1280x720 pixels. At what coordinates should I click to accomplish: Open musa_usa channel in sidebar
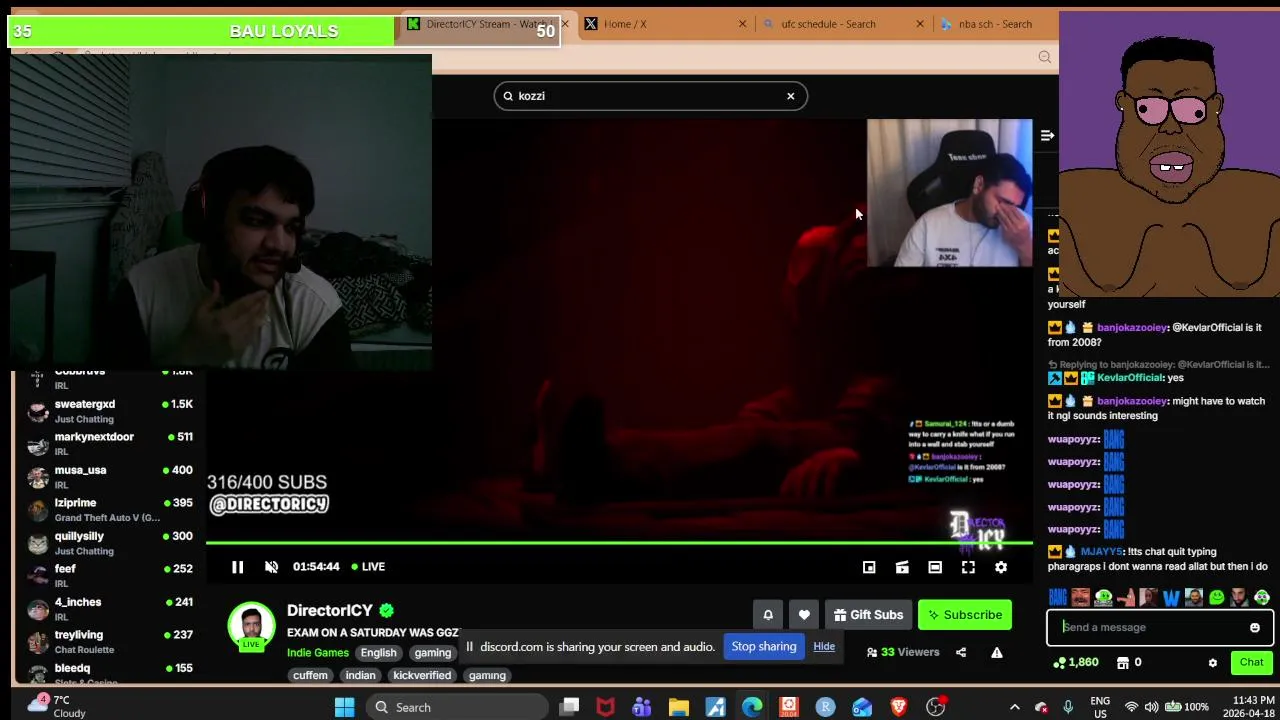[x=110, y=477]
